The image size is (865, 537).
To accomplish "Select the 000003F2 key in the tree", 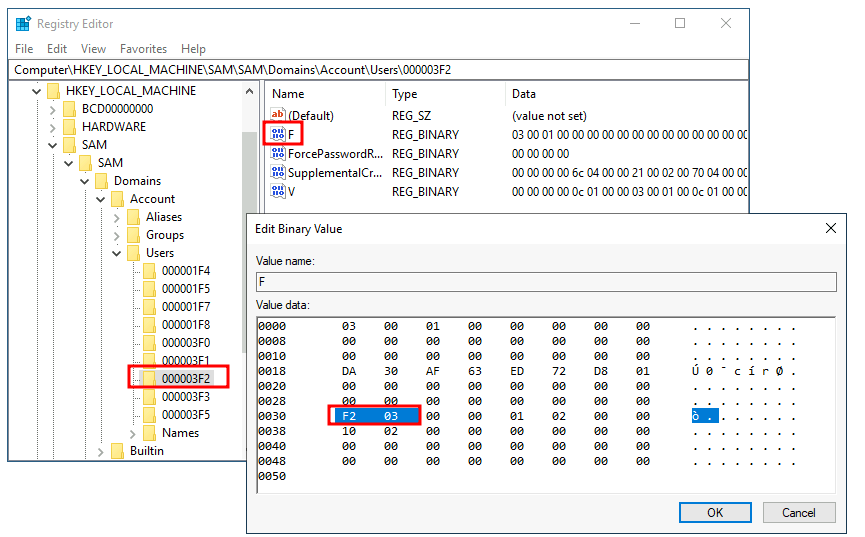I will click(186, 379).
